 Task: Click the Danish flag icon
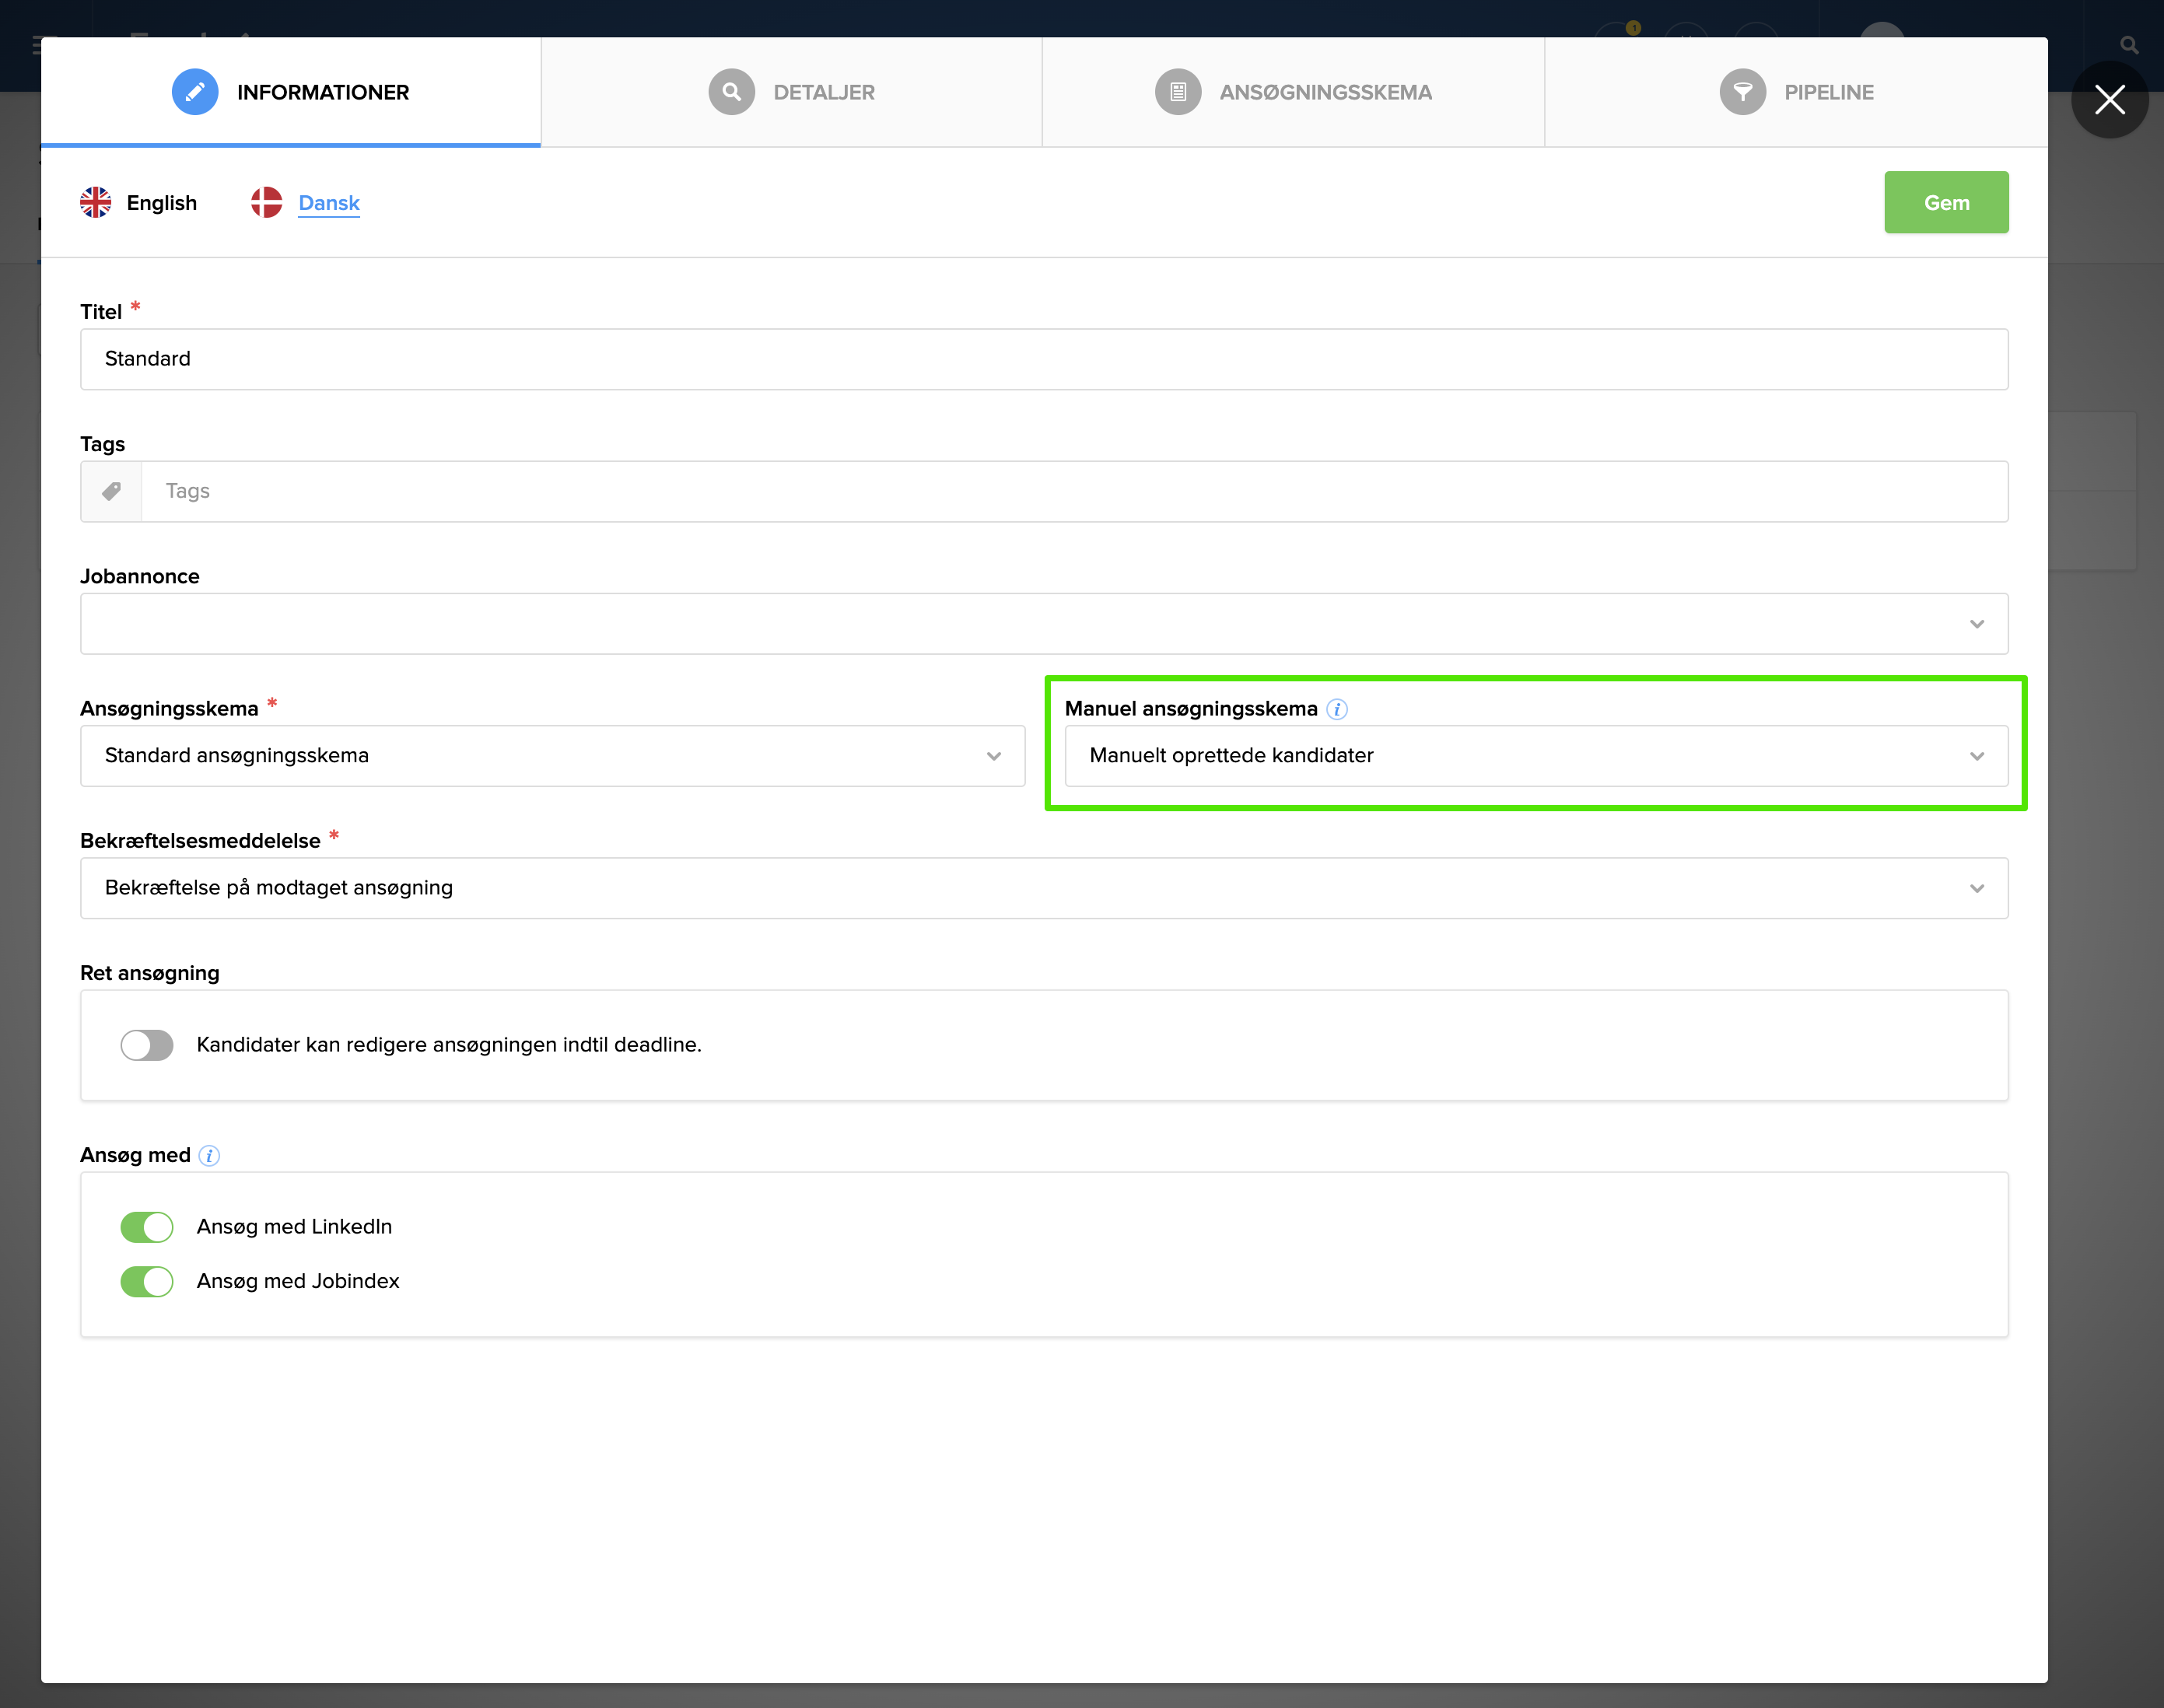pos(266,203)
